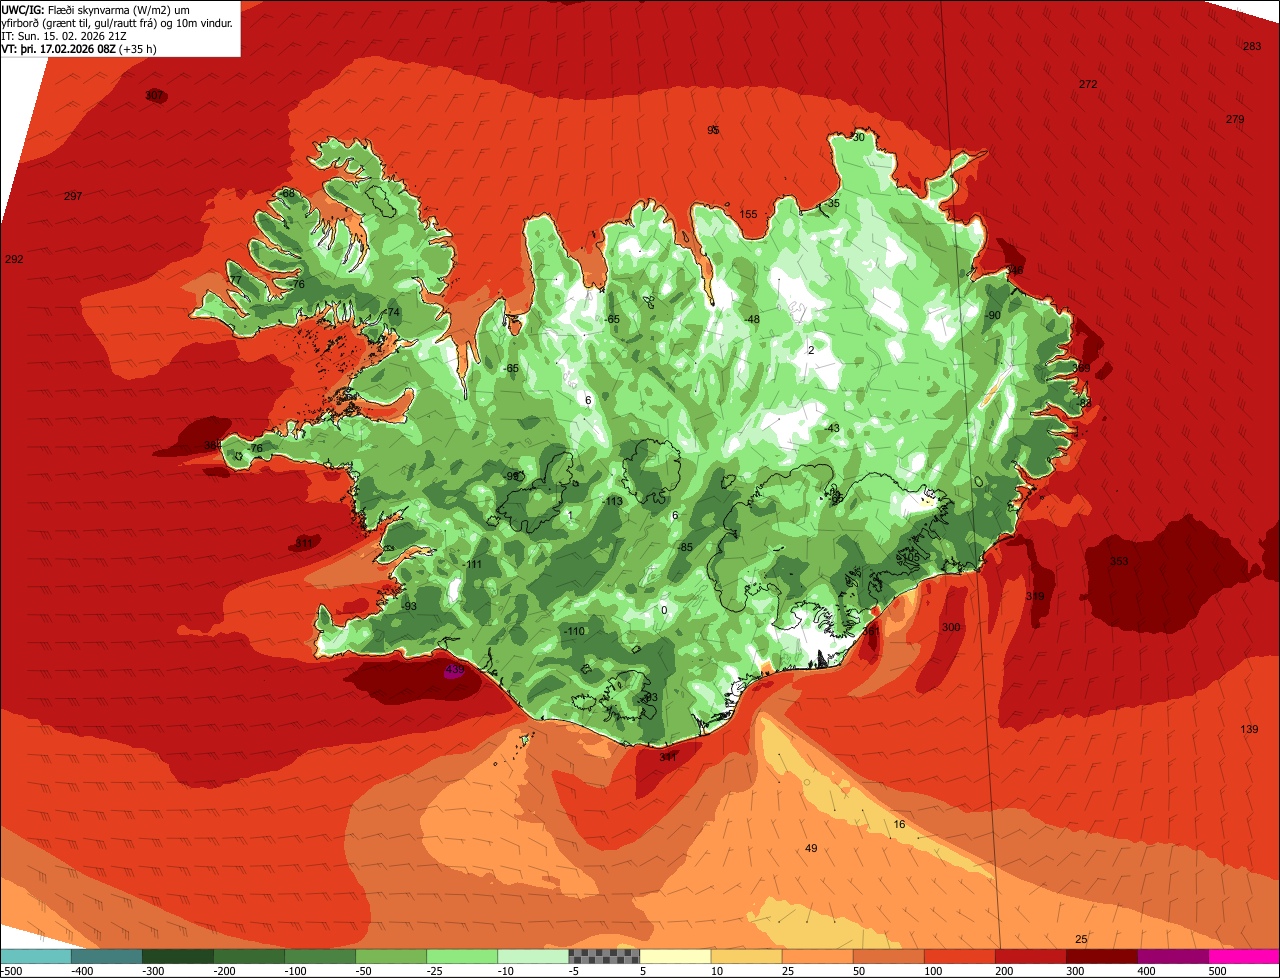This screenshot has height=978, width=1280.
Task: Click the '16' value on the map
Action: 899,824
